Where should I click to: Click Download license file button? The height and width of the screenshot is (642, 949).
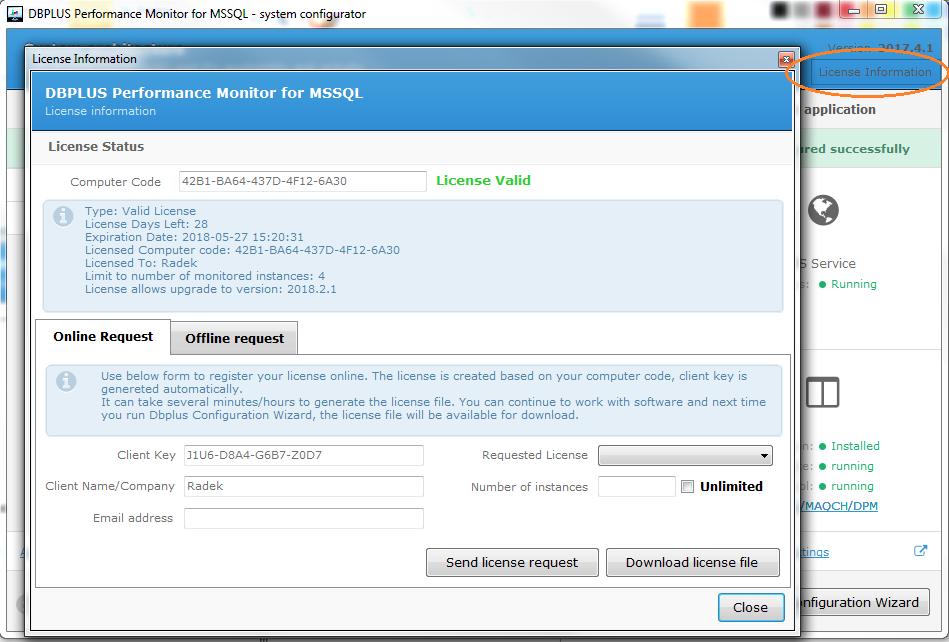pos(692,563)
